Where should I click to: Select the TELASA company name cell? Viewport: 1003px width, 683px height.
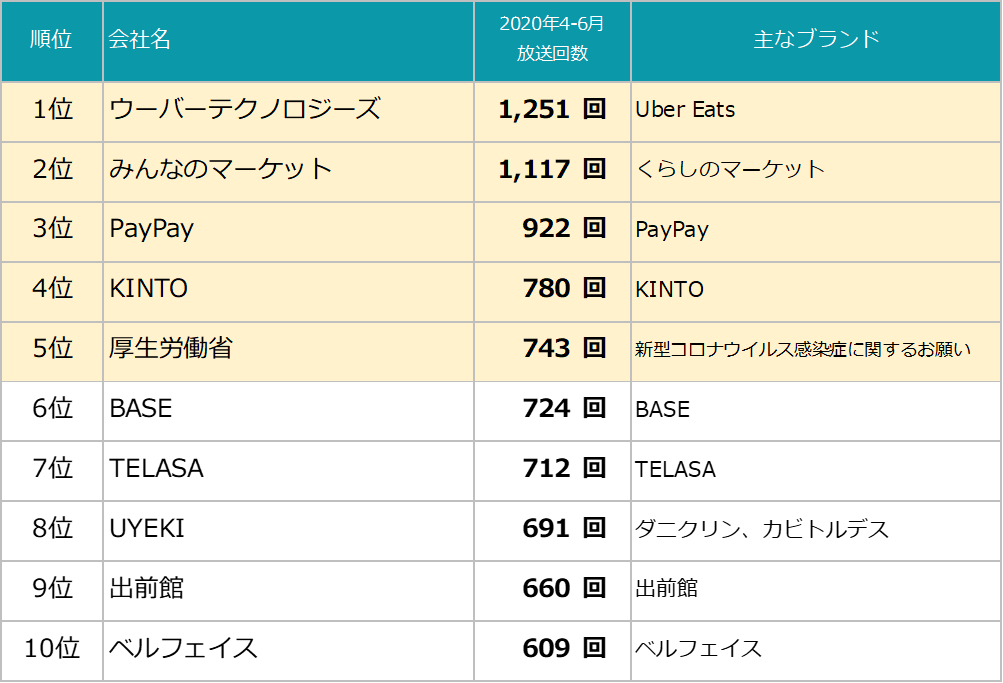point(156,469)
